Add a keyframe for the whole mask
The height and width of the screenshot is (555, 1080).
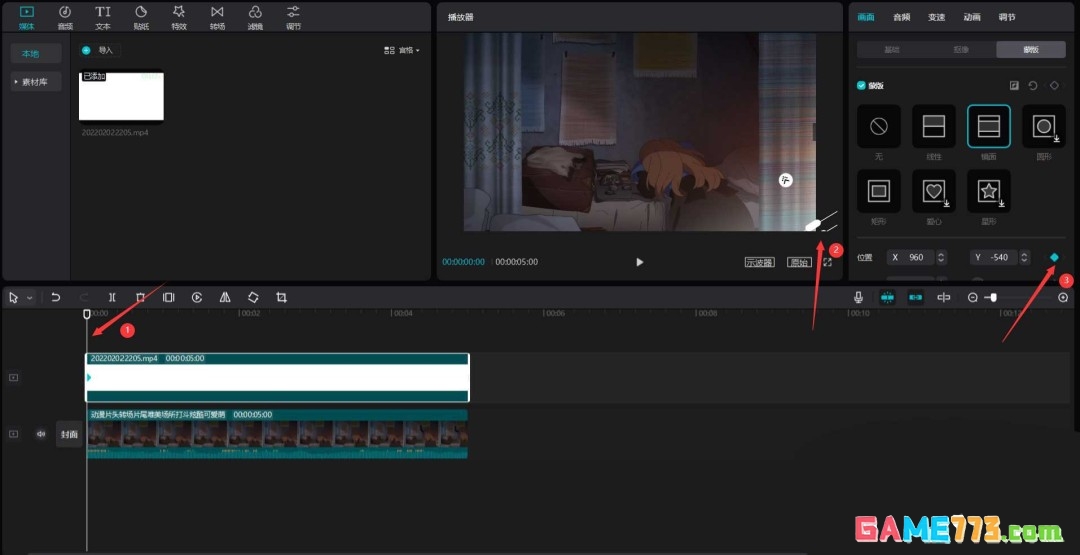point(1054,85)
